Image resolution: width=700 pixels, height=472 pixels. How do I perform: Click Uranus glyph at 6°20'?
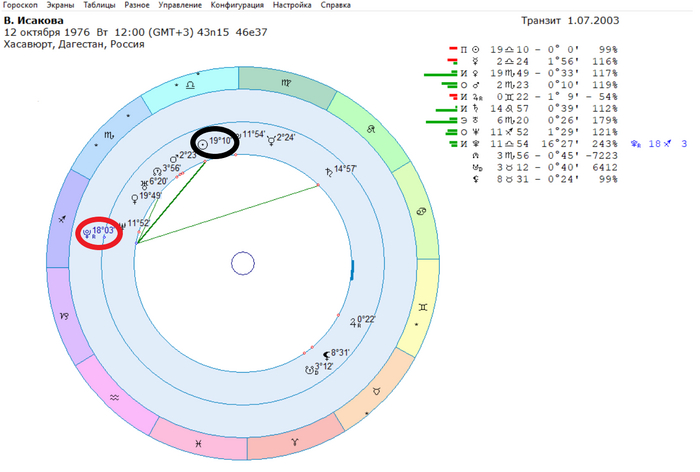click(x=144, y=184)
